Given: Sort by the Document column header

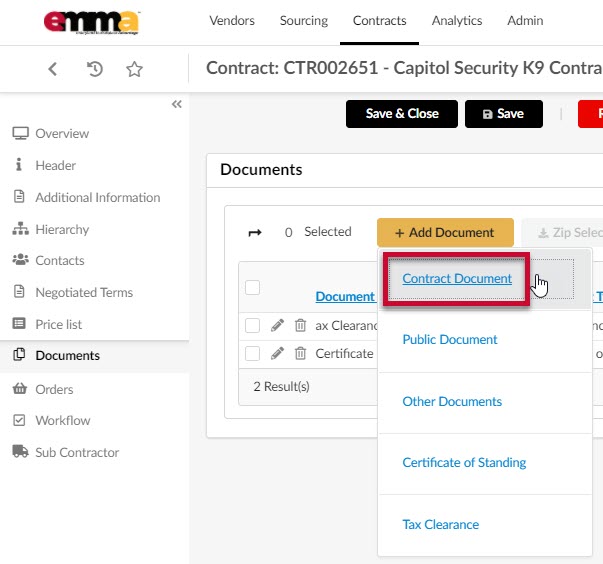Looking at the screenshot, I should 345,296.
